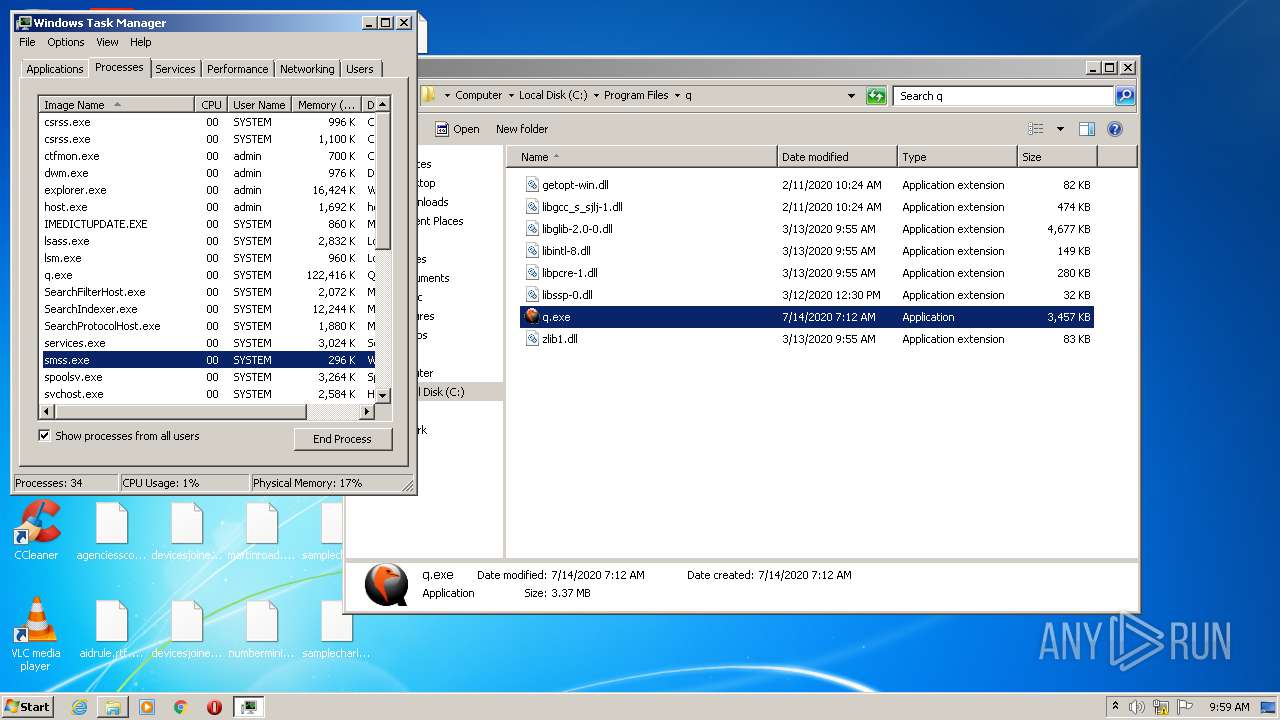Select the explorer.exe process row
This screenshot has height=720, width=1280.
click(207, 190)
